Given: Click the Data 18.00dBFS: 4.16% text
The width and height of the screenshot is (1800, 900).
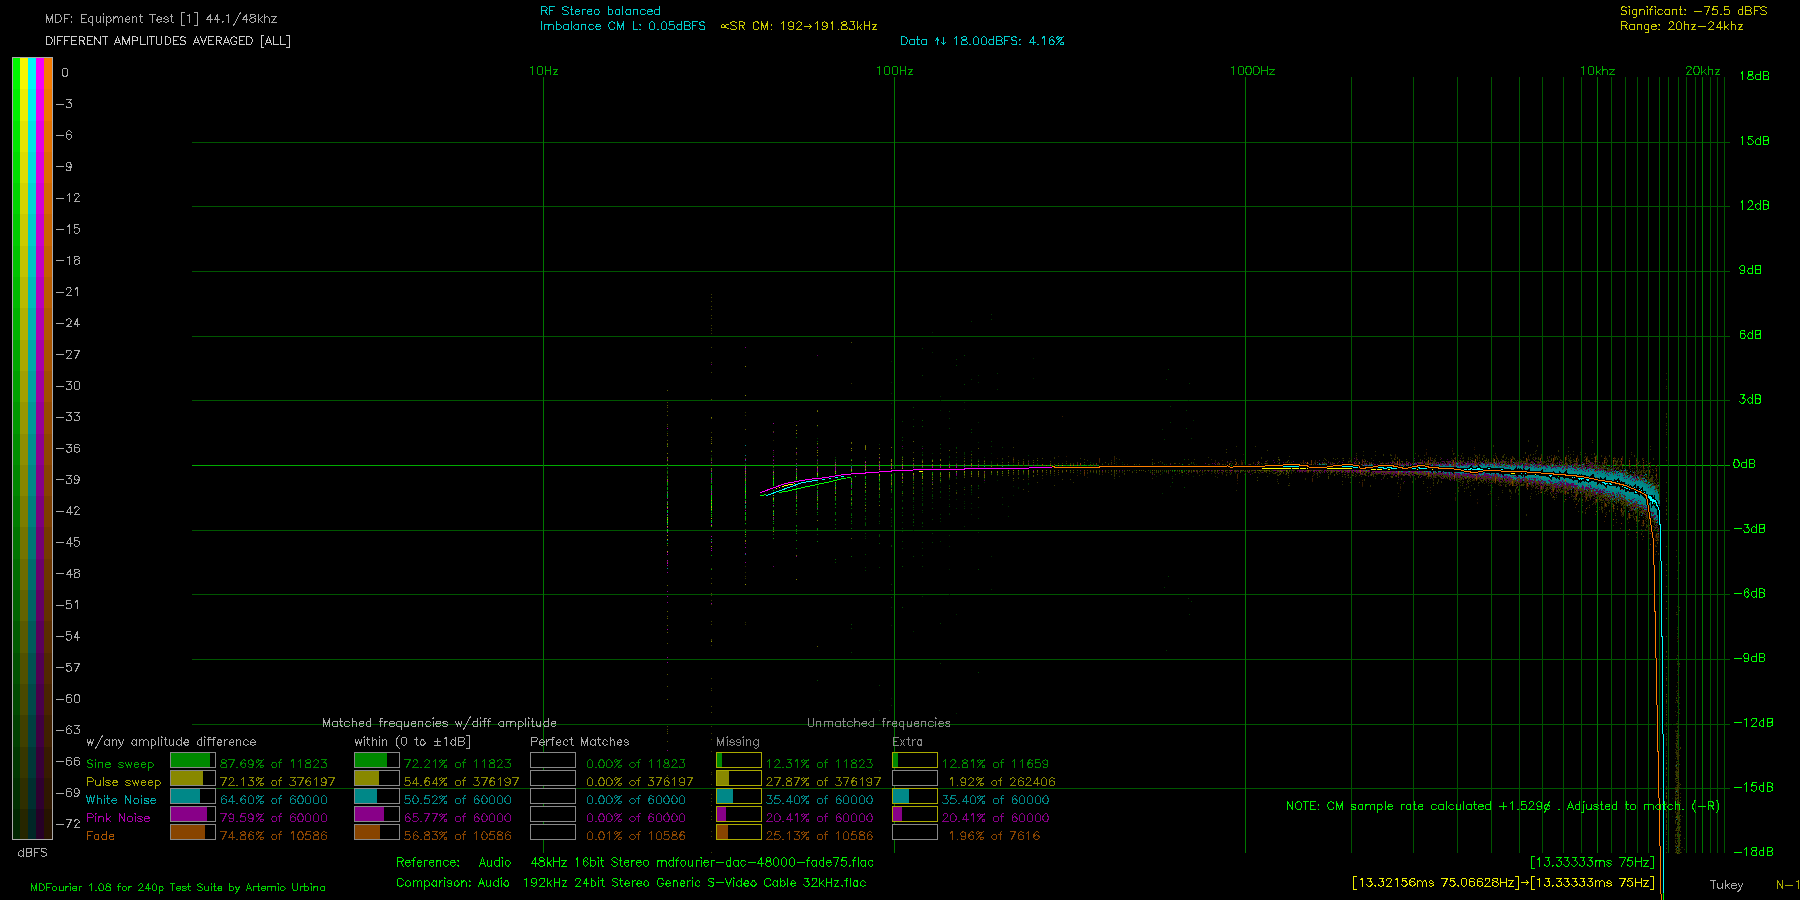Looking at the screenshot, I should coord(982,41).
